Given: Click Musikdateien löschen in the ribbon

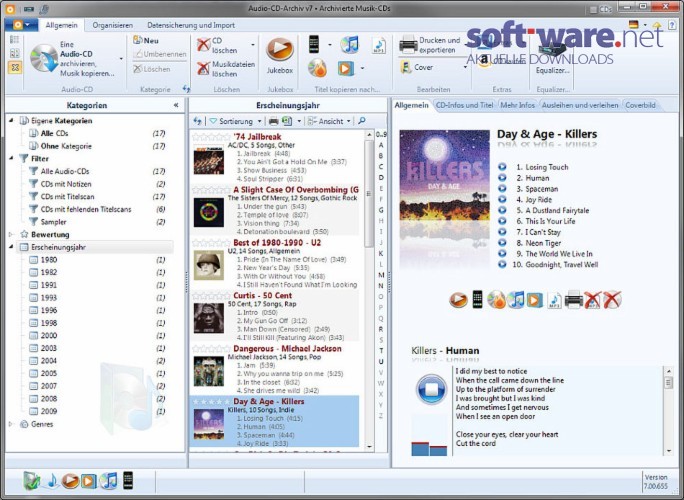Looking at the screenshot, I should 226,68.
